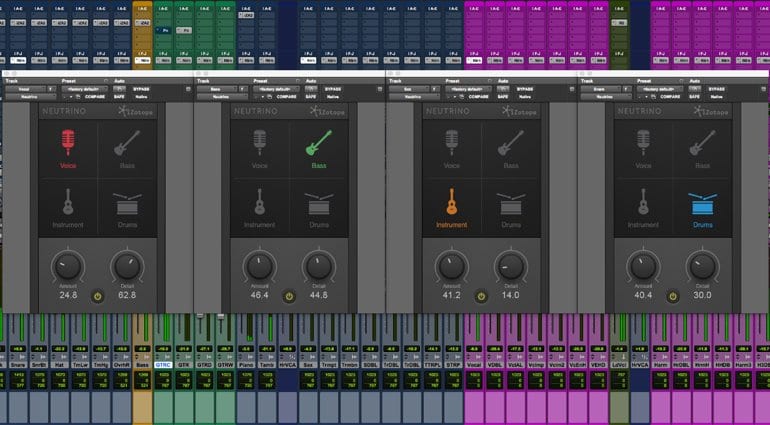Toggle BYPASS in the Bass plug-in header
Image resolution: width=770 pixels, height=425 pixels.
point(332,89)
